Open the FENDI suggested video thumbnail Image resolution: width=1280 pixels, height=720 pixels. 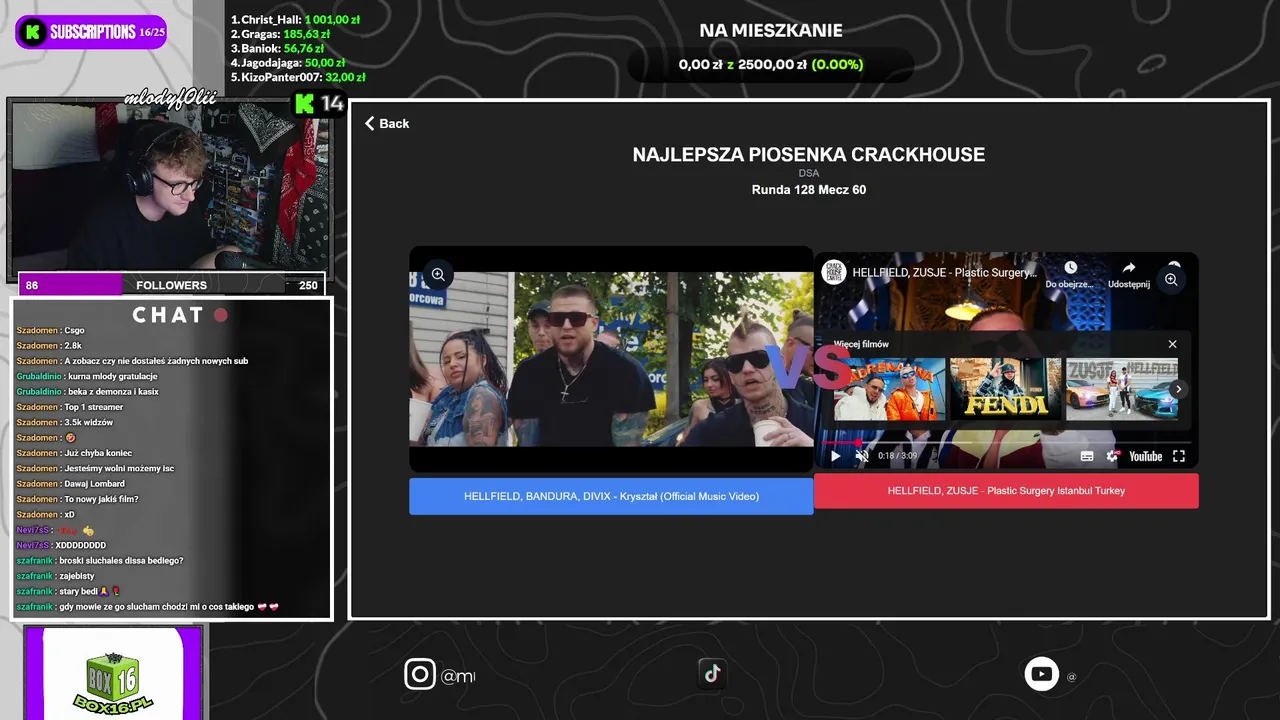point(1005,389)
